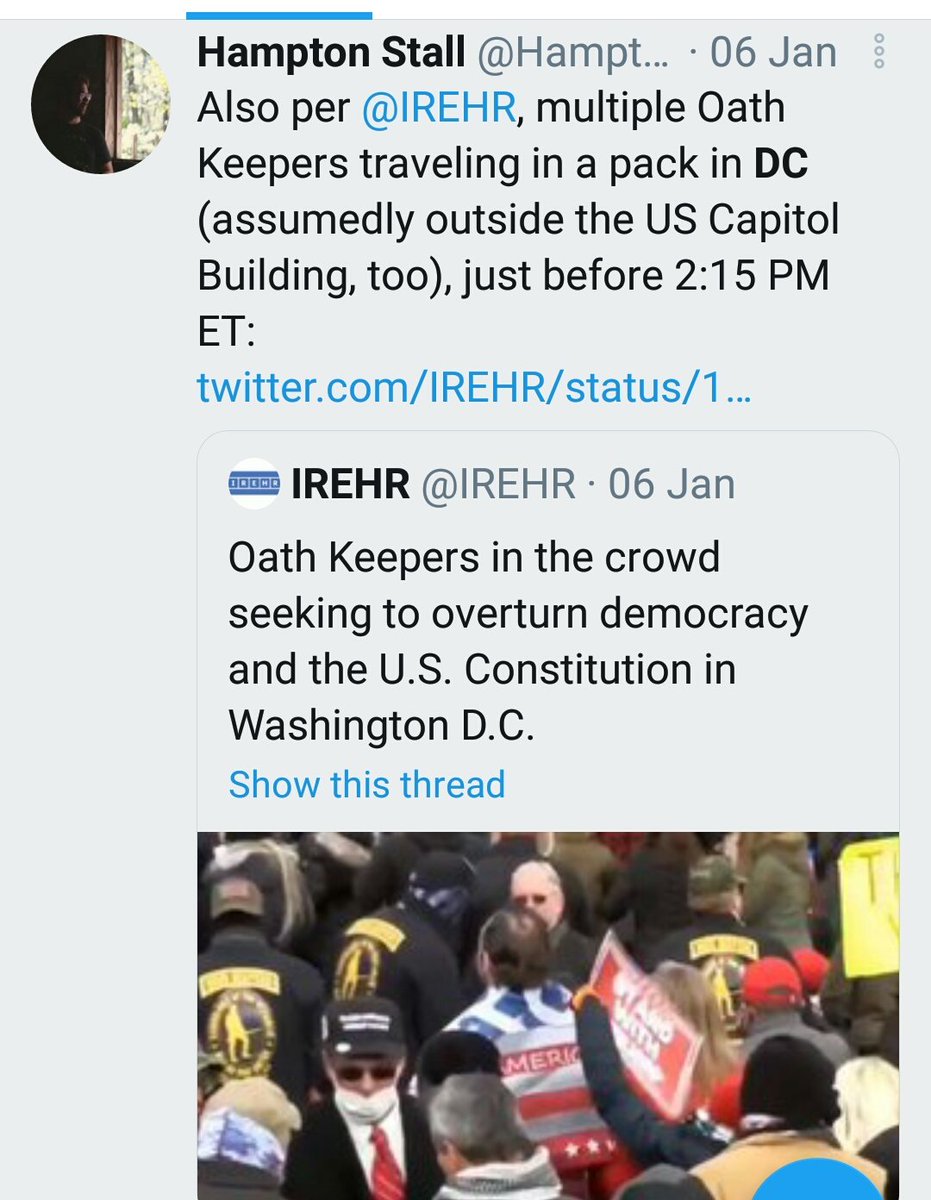Open the Oath Keepers crowd photo
This screenshot has height=1200, width=931.
[x=547, y=1015]
